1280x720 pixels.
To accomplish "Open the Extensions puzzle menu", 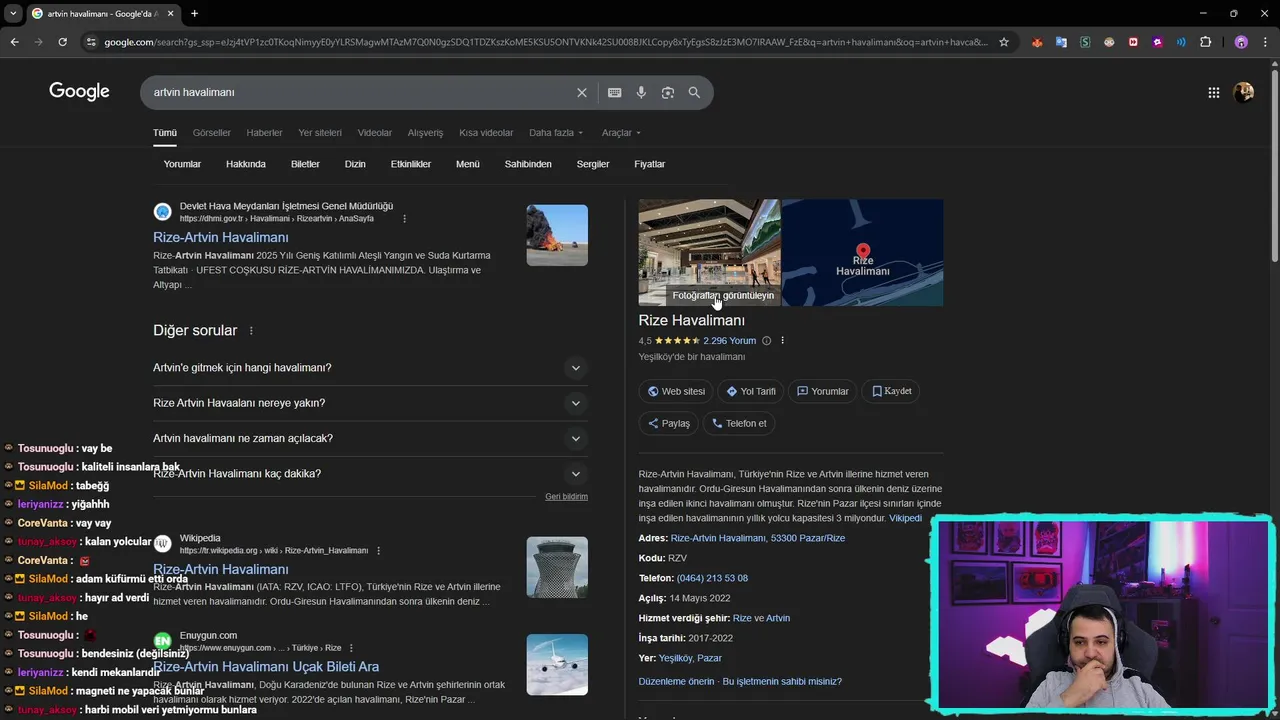I will point(1205,42).
